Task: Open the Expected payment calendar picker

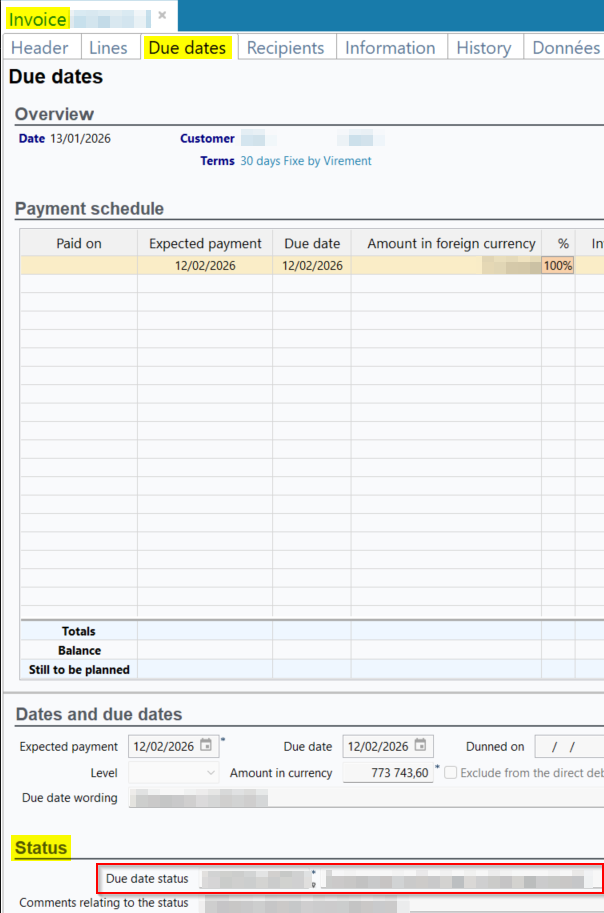Action: click(206, 746)
